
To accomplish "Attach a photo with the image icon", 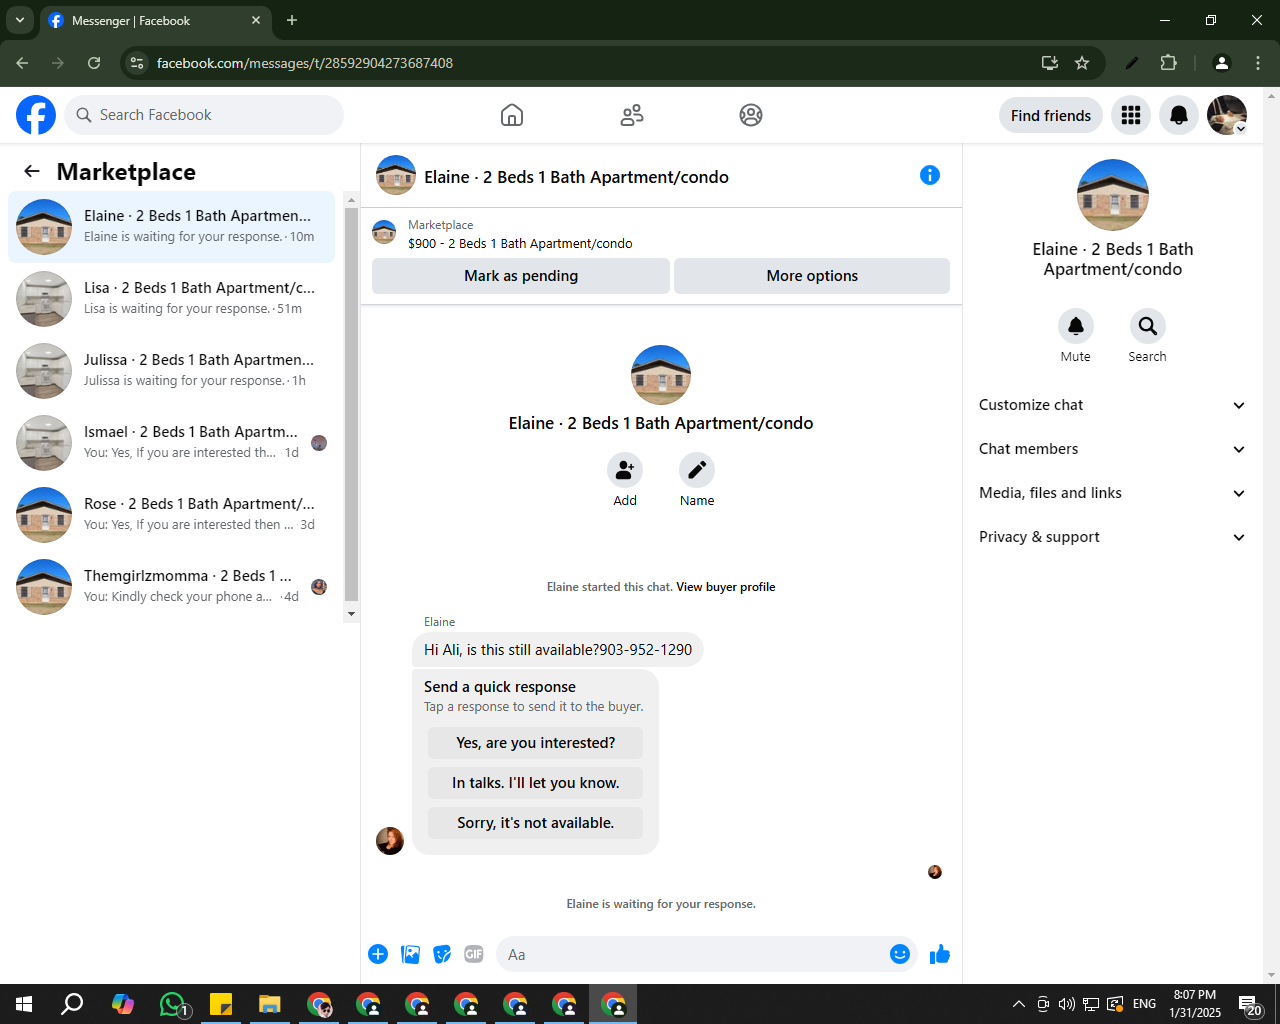I will (x=410, y=954).
